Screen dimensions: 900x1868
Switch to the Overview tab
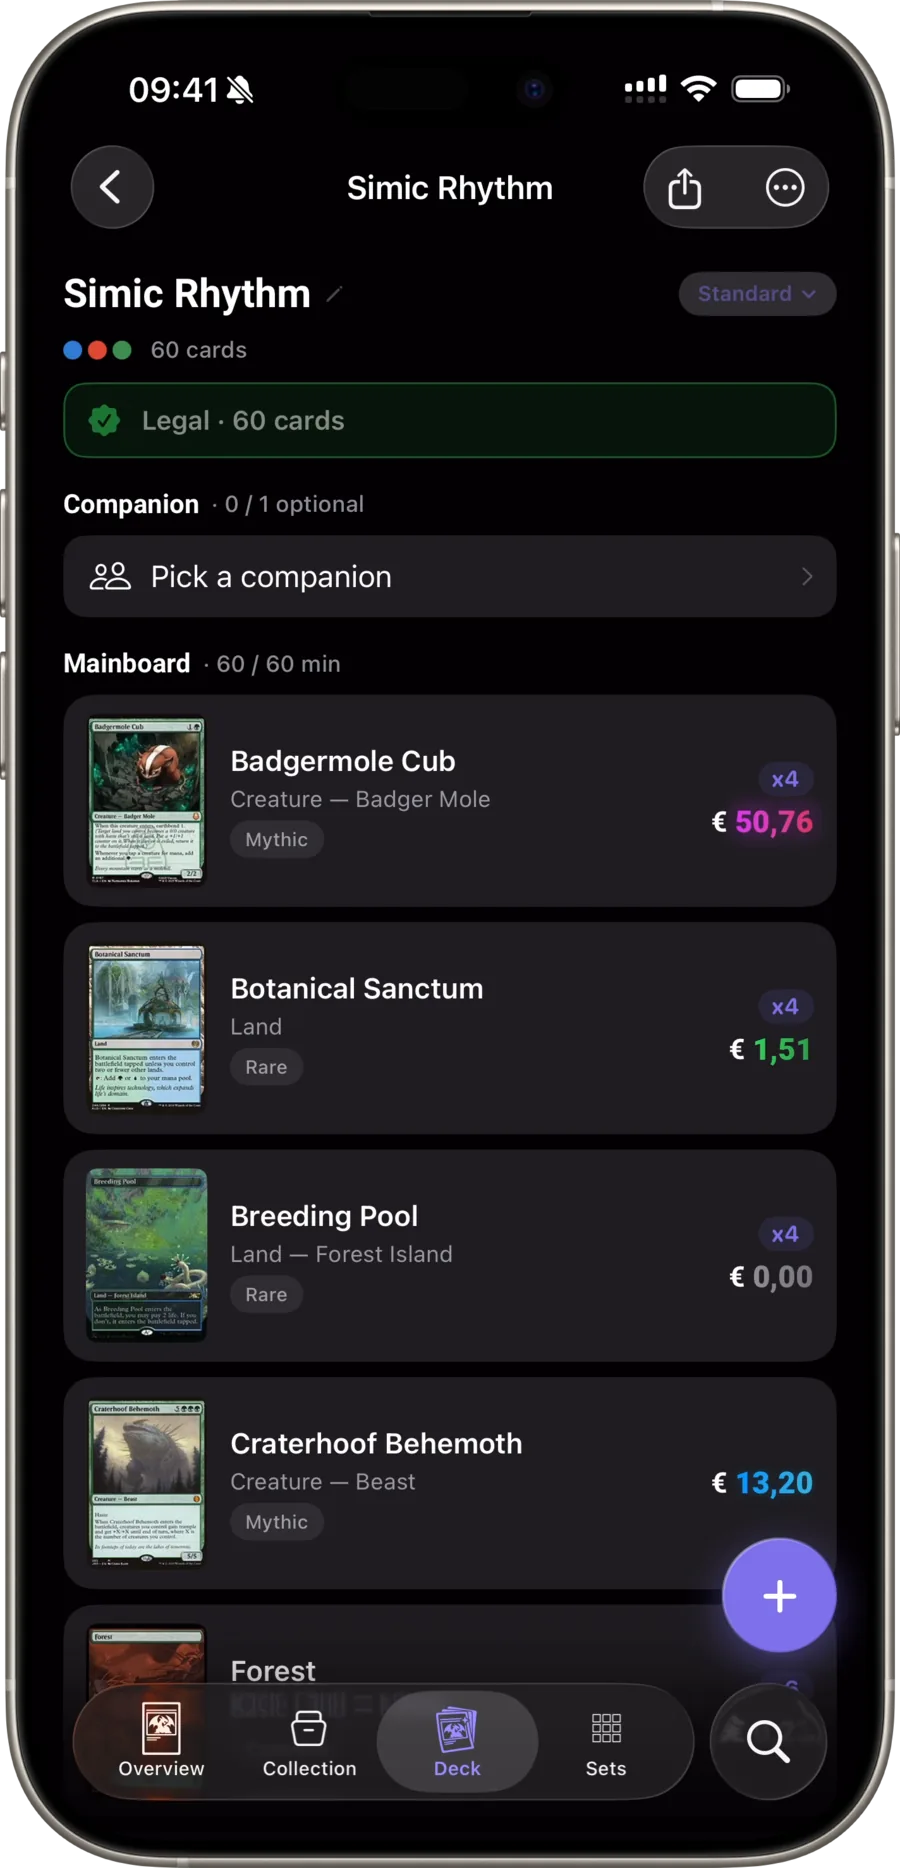pos(161,1741)
